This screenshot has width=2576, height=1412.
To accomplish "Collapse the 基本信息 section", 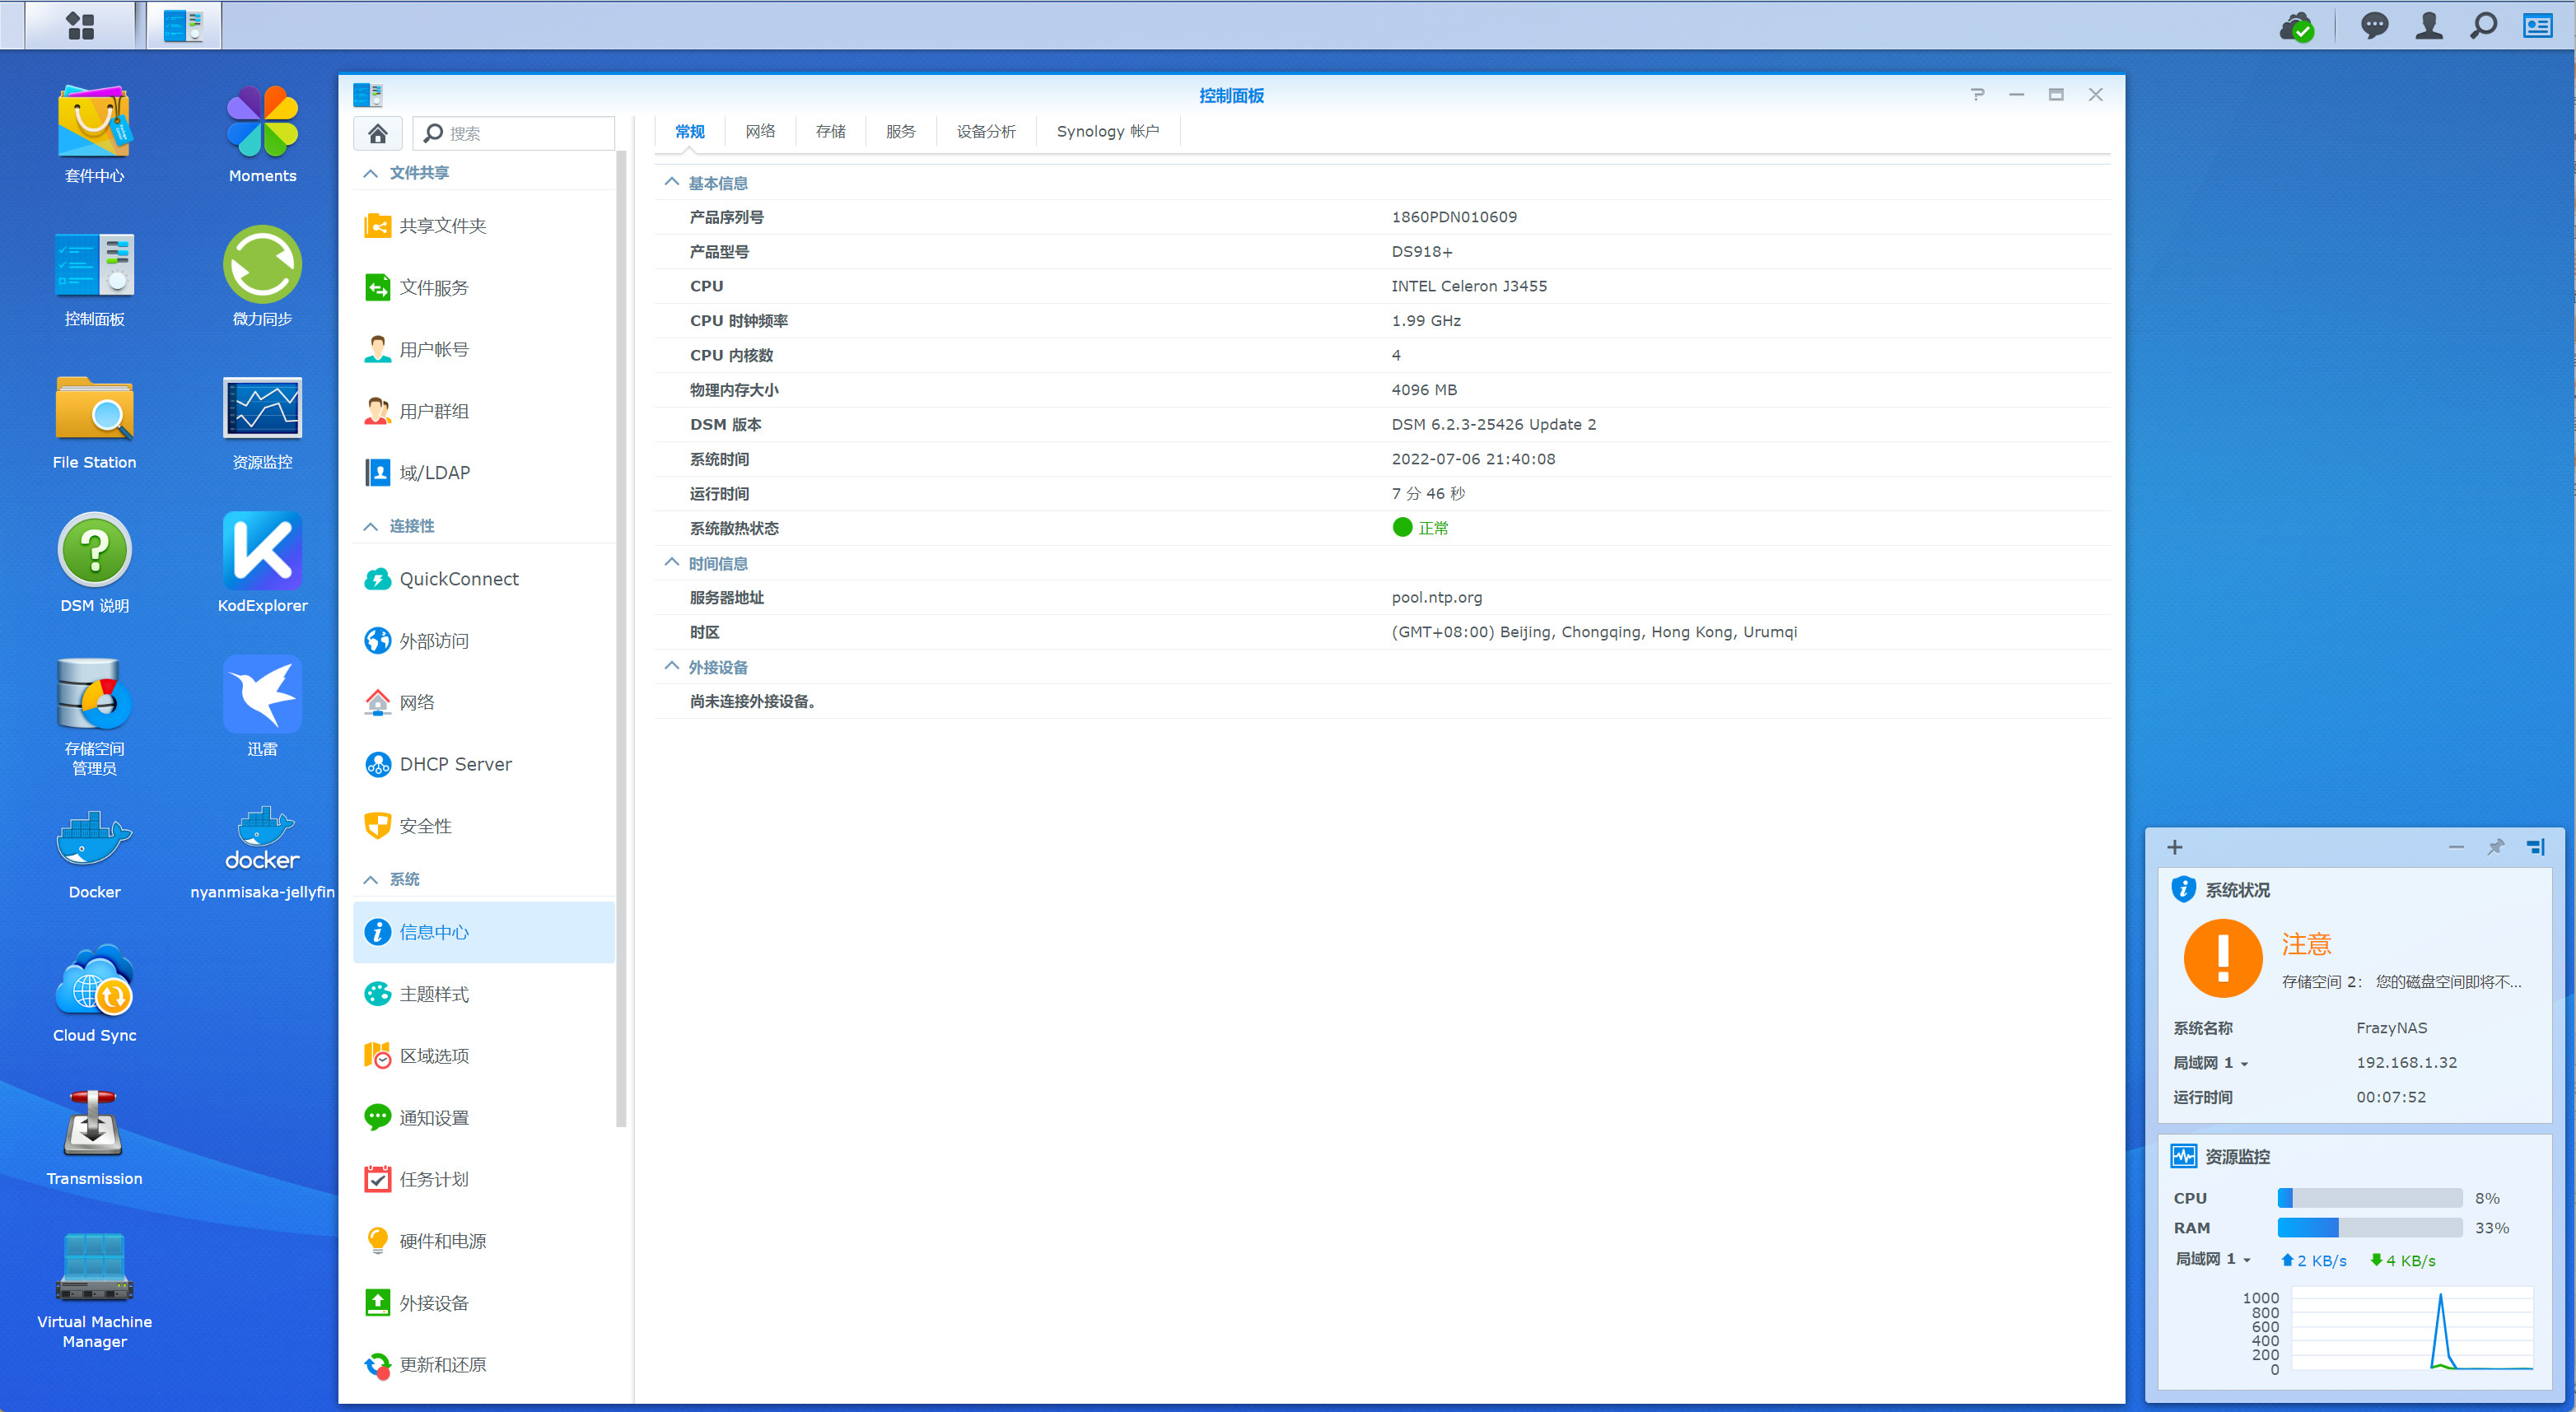I will click(672, 182).
